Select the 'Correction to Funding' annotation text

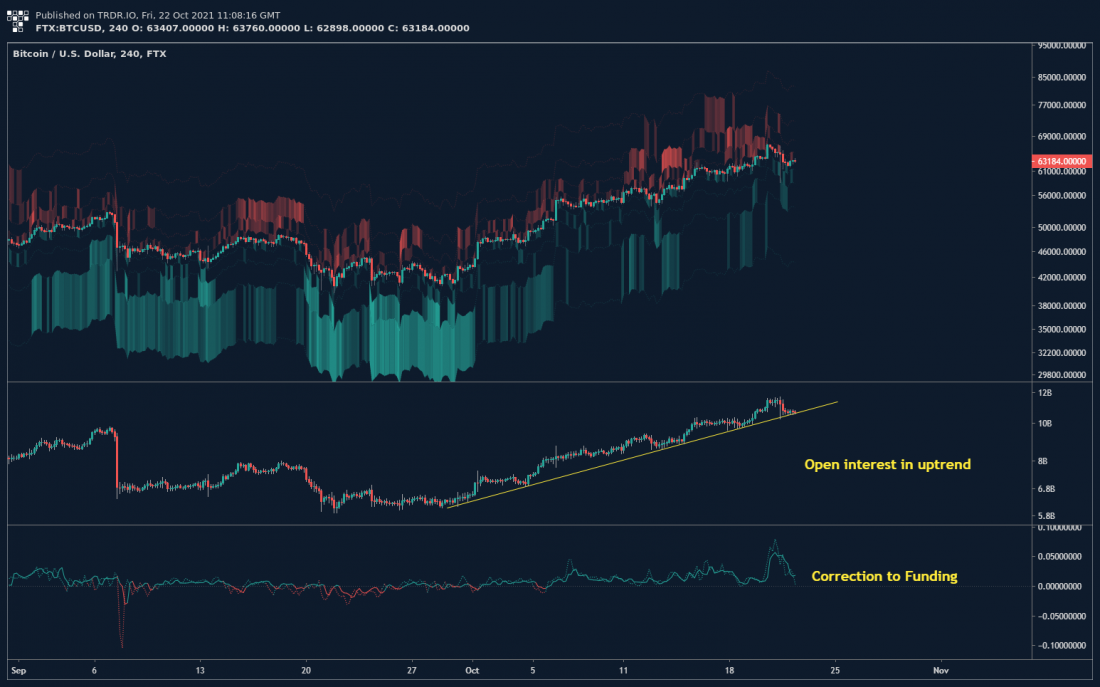884,576
